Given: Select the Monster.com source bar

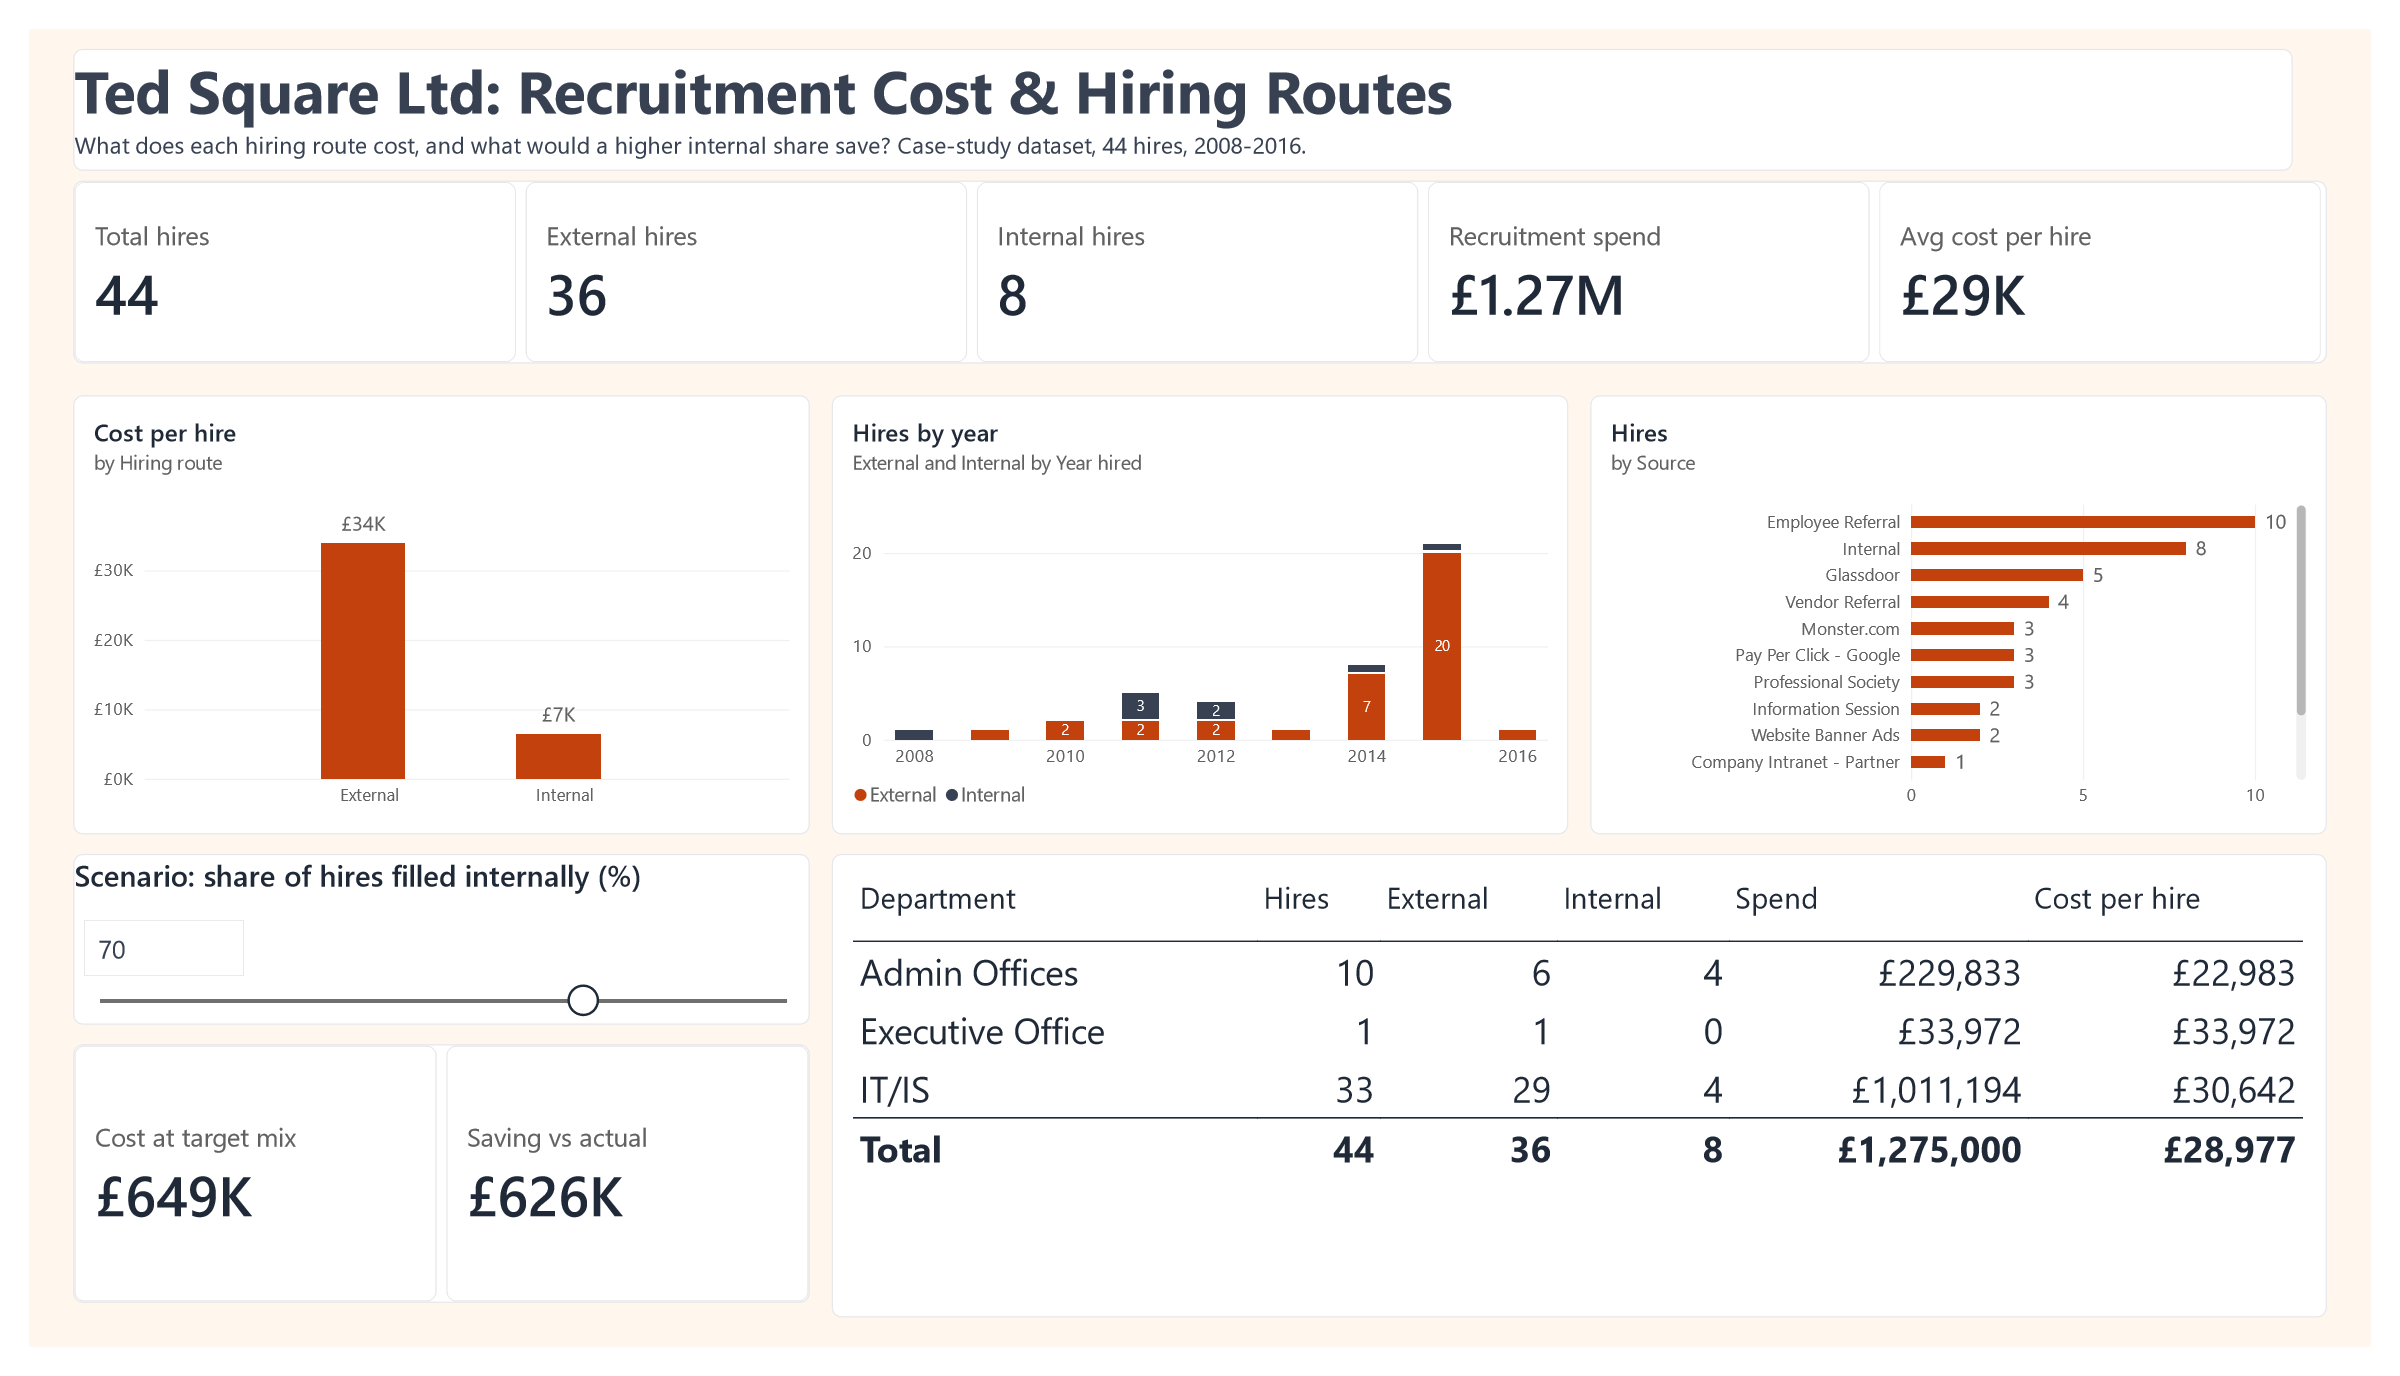Looking at the screenshot, I should coord(1962,629).
